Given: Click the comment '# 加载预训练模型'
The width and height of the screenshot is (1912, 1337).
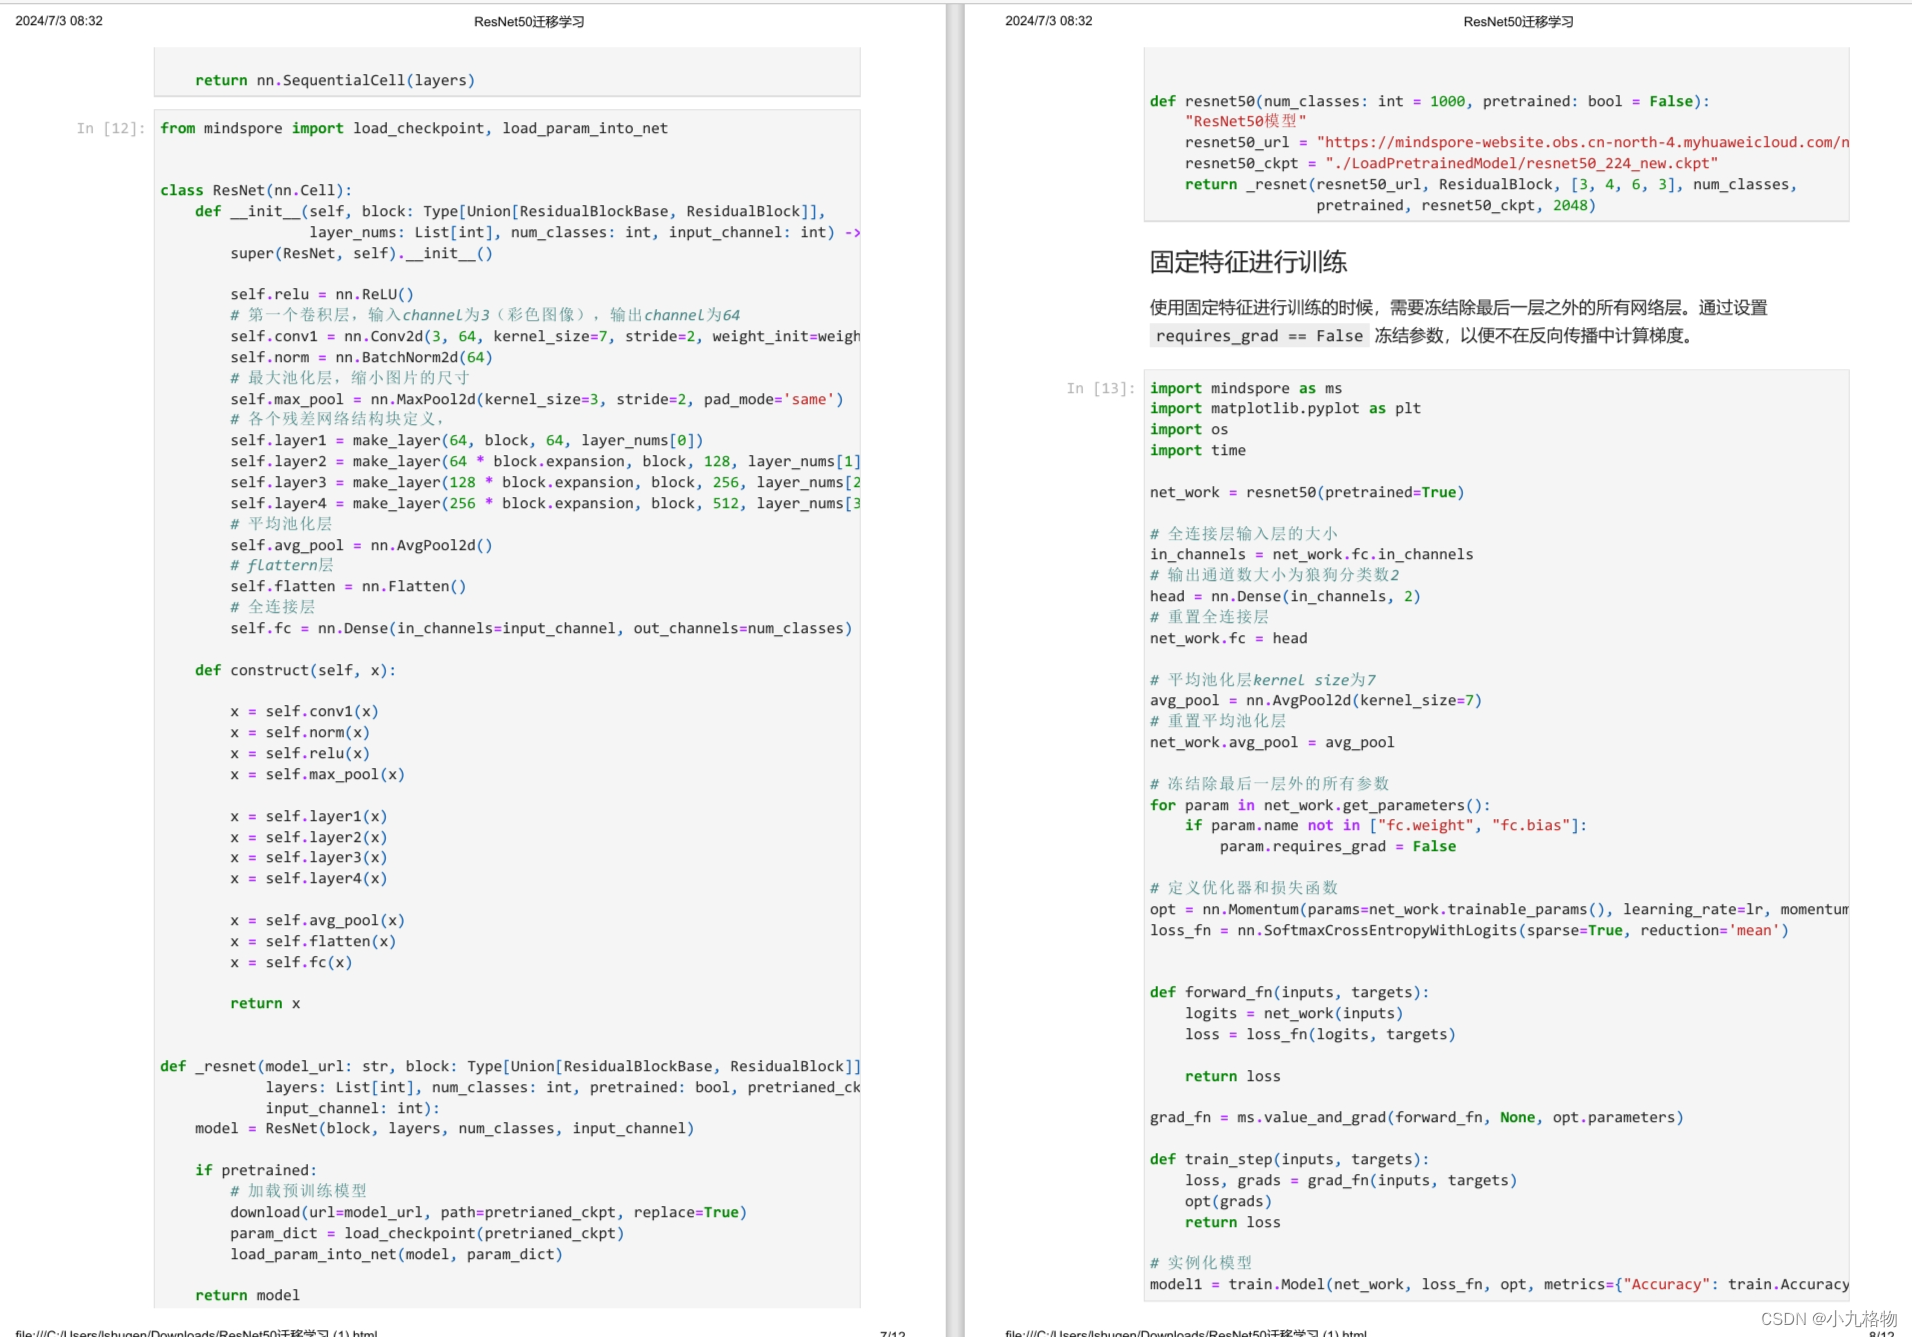Looking at the screenshot, I should (x=298, y=1191).
